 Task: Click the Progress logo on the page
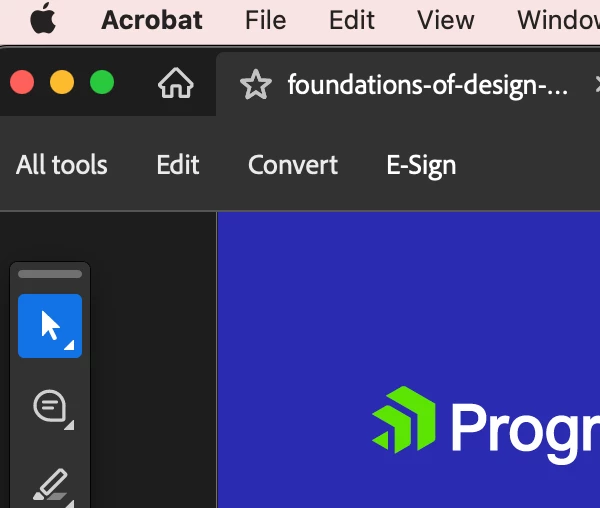(486, 425)
